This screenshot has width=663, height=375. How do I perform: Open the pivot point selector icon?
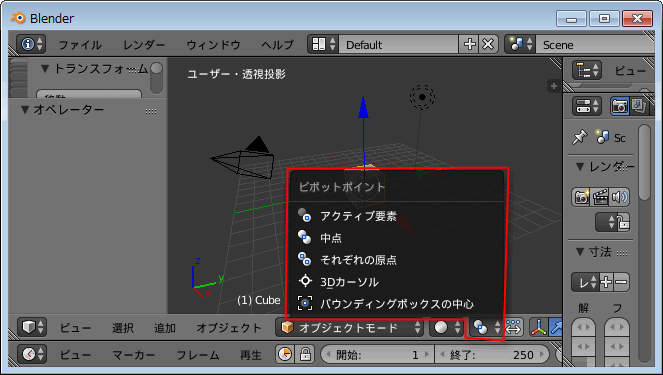486,327
